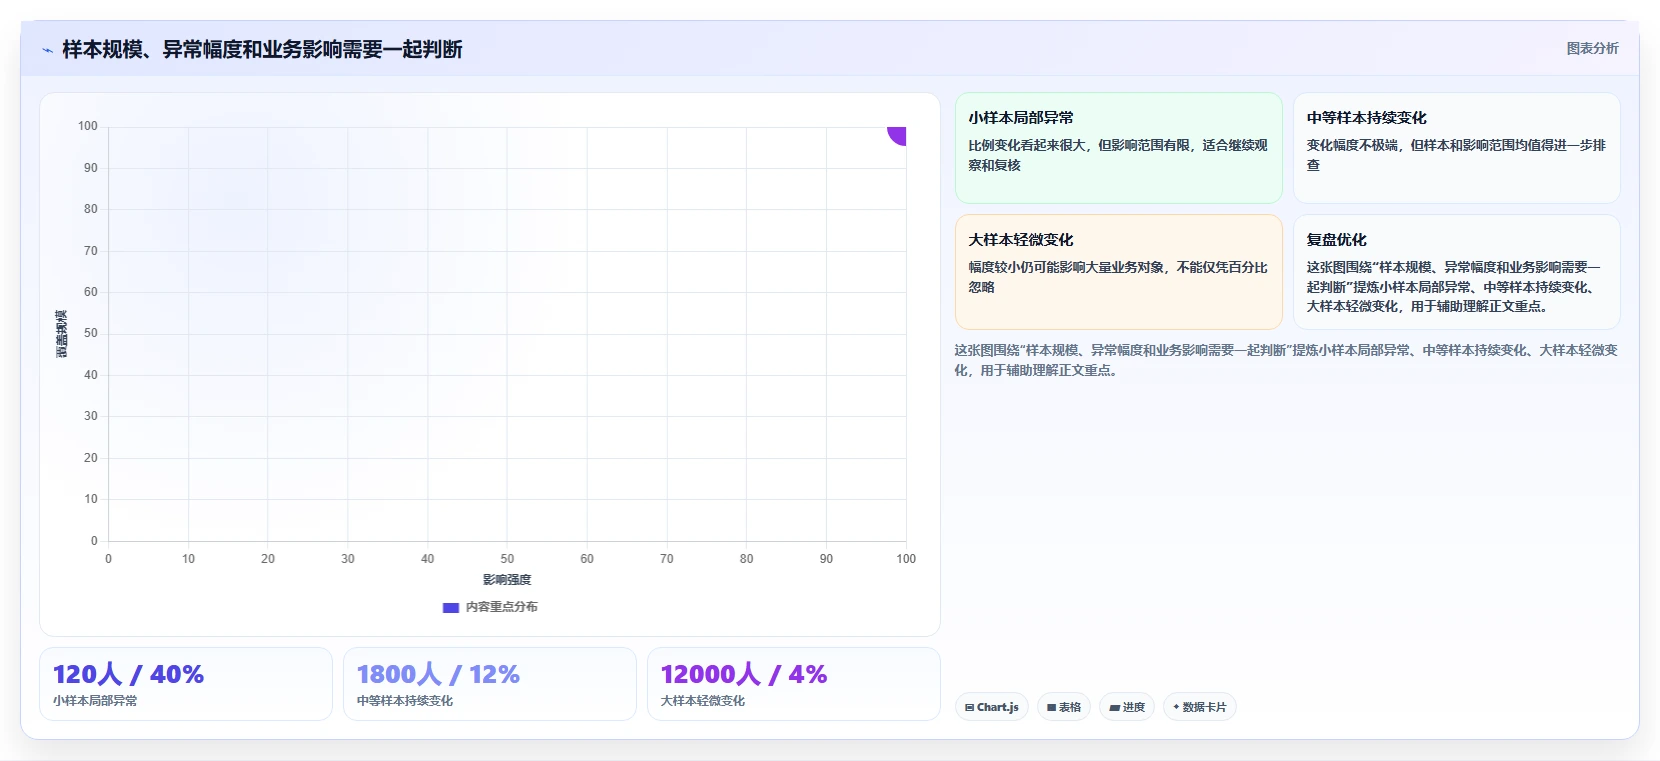Click the 覆盖规模 y-axis title
Image resolution: width=1660 pixels, height=761 pixels.
tap(62, 334)
